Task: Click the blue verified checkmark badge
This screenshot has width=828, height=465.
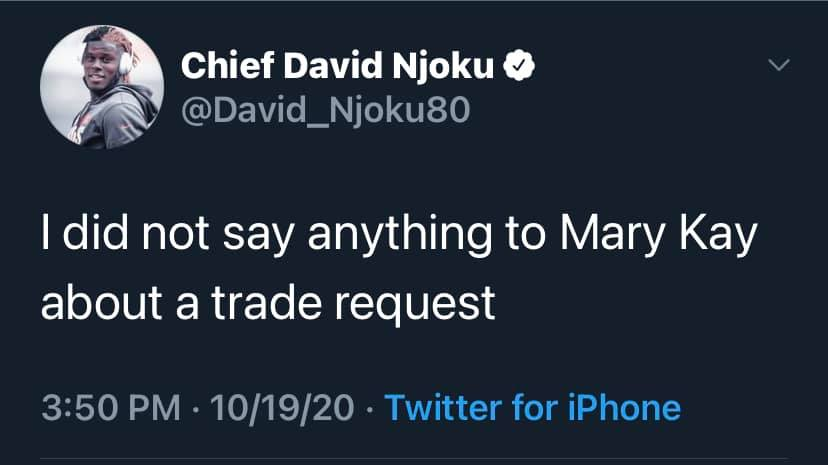Action: (x=519, y=65)
